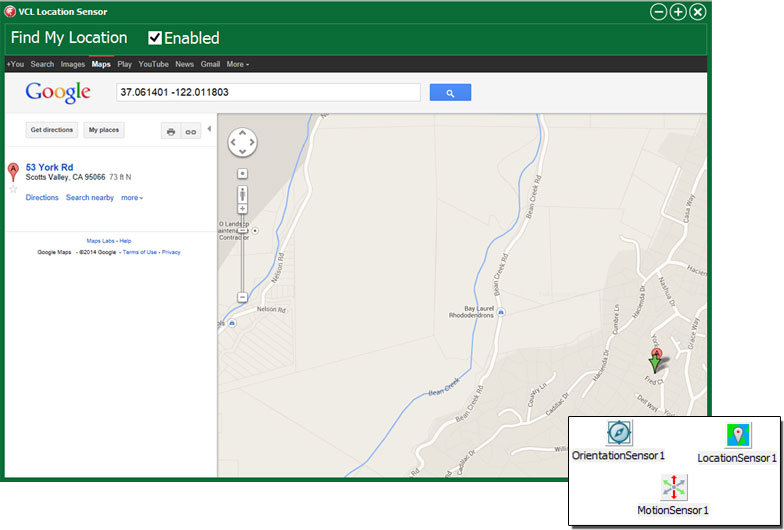
Task: Open YouTube in the Google bar
Action: tap(154, 64)
